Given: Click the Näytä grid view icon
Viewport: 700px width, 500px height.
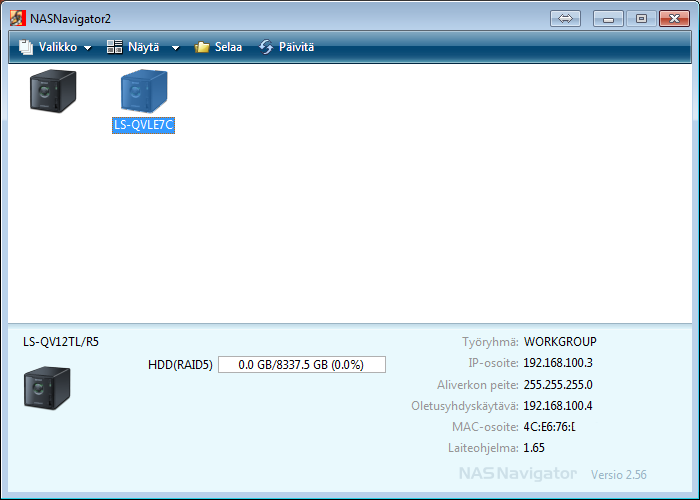Looking at the screenshot, I should 115,47.
